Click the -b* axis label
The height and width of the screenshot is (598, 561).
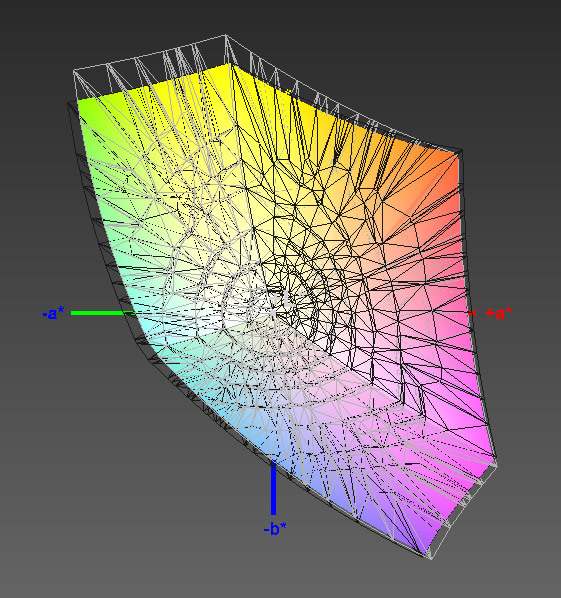(275, 529)
